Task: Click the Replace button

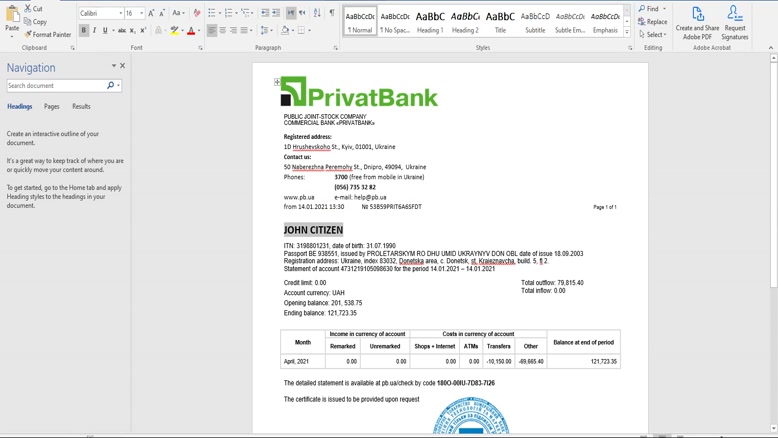Action: (653, 22)
